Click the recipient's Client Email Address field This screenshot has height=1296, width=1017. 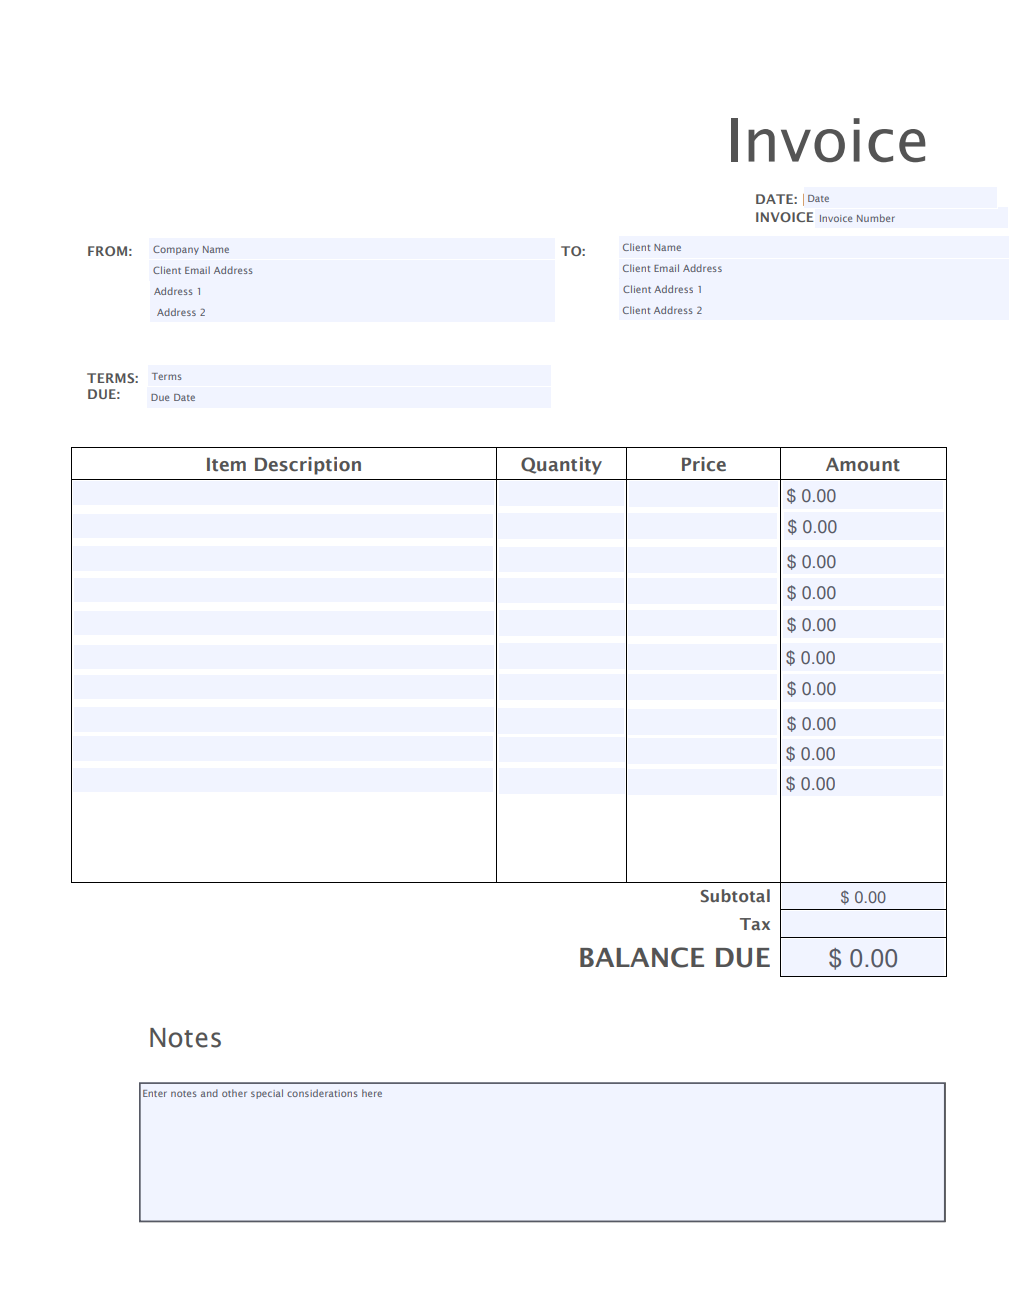click(813, 268)
